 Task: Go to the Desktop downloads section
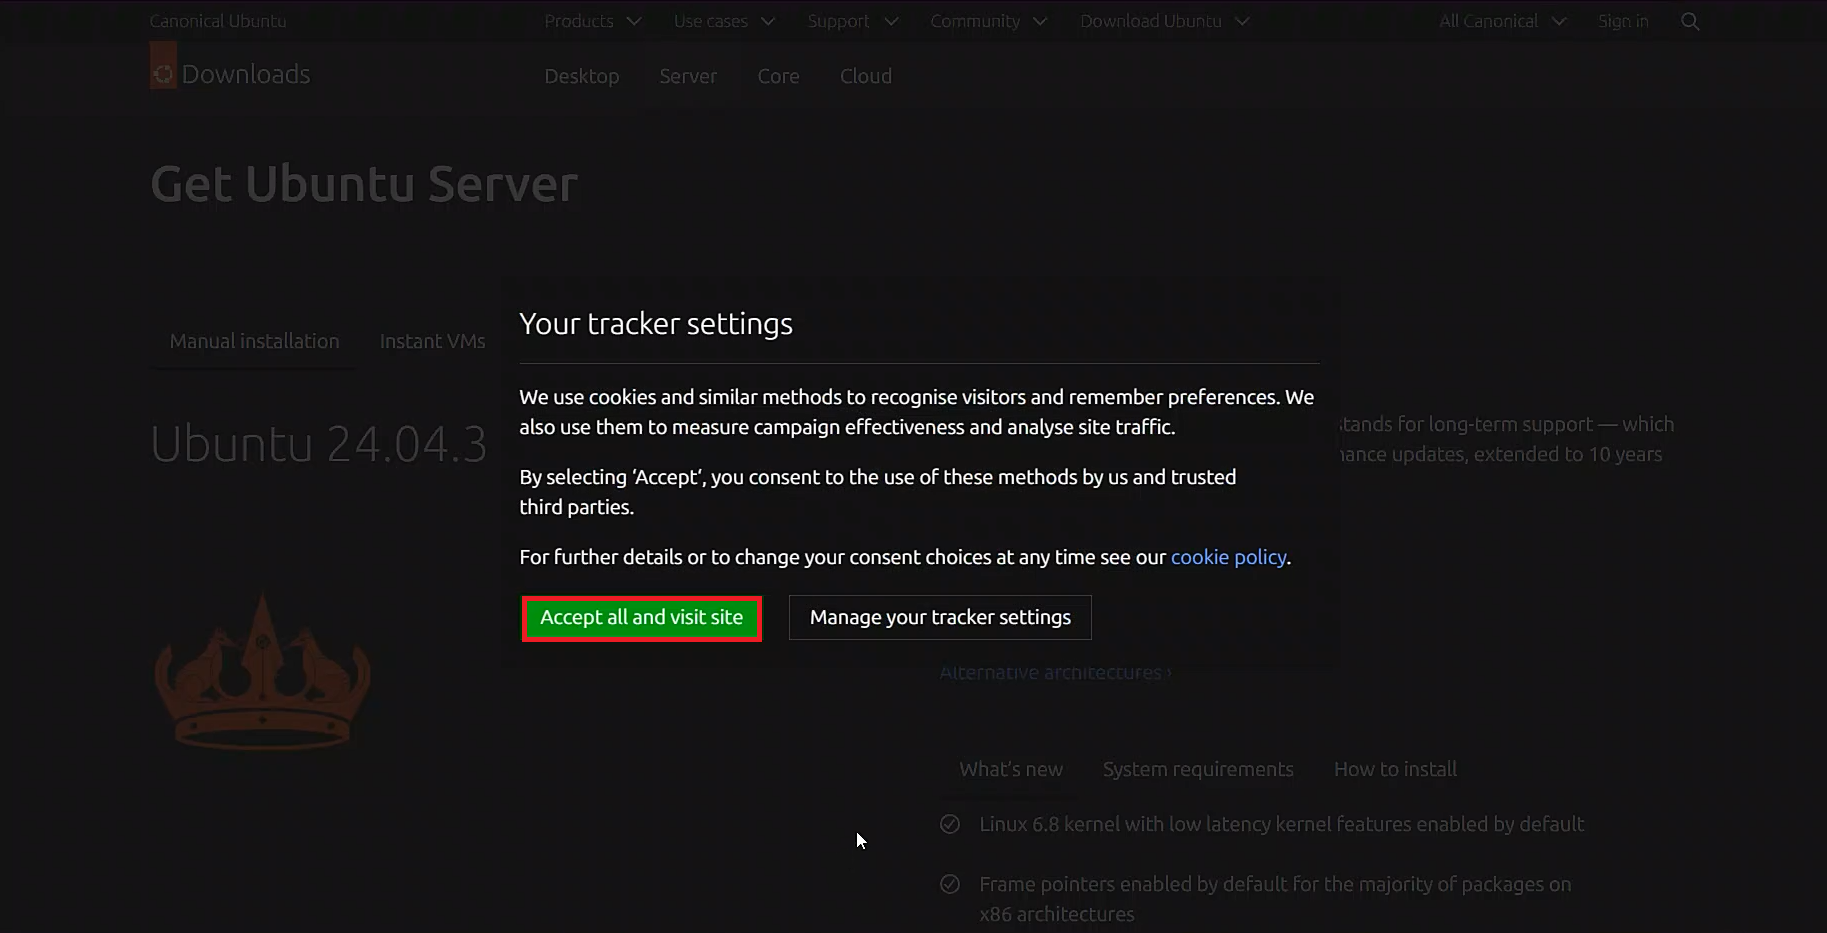(x=581, y=76)
